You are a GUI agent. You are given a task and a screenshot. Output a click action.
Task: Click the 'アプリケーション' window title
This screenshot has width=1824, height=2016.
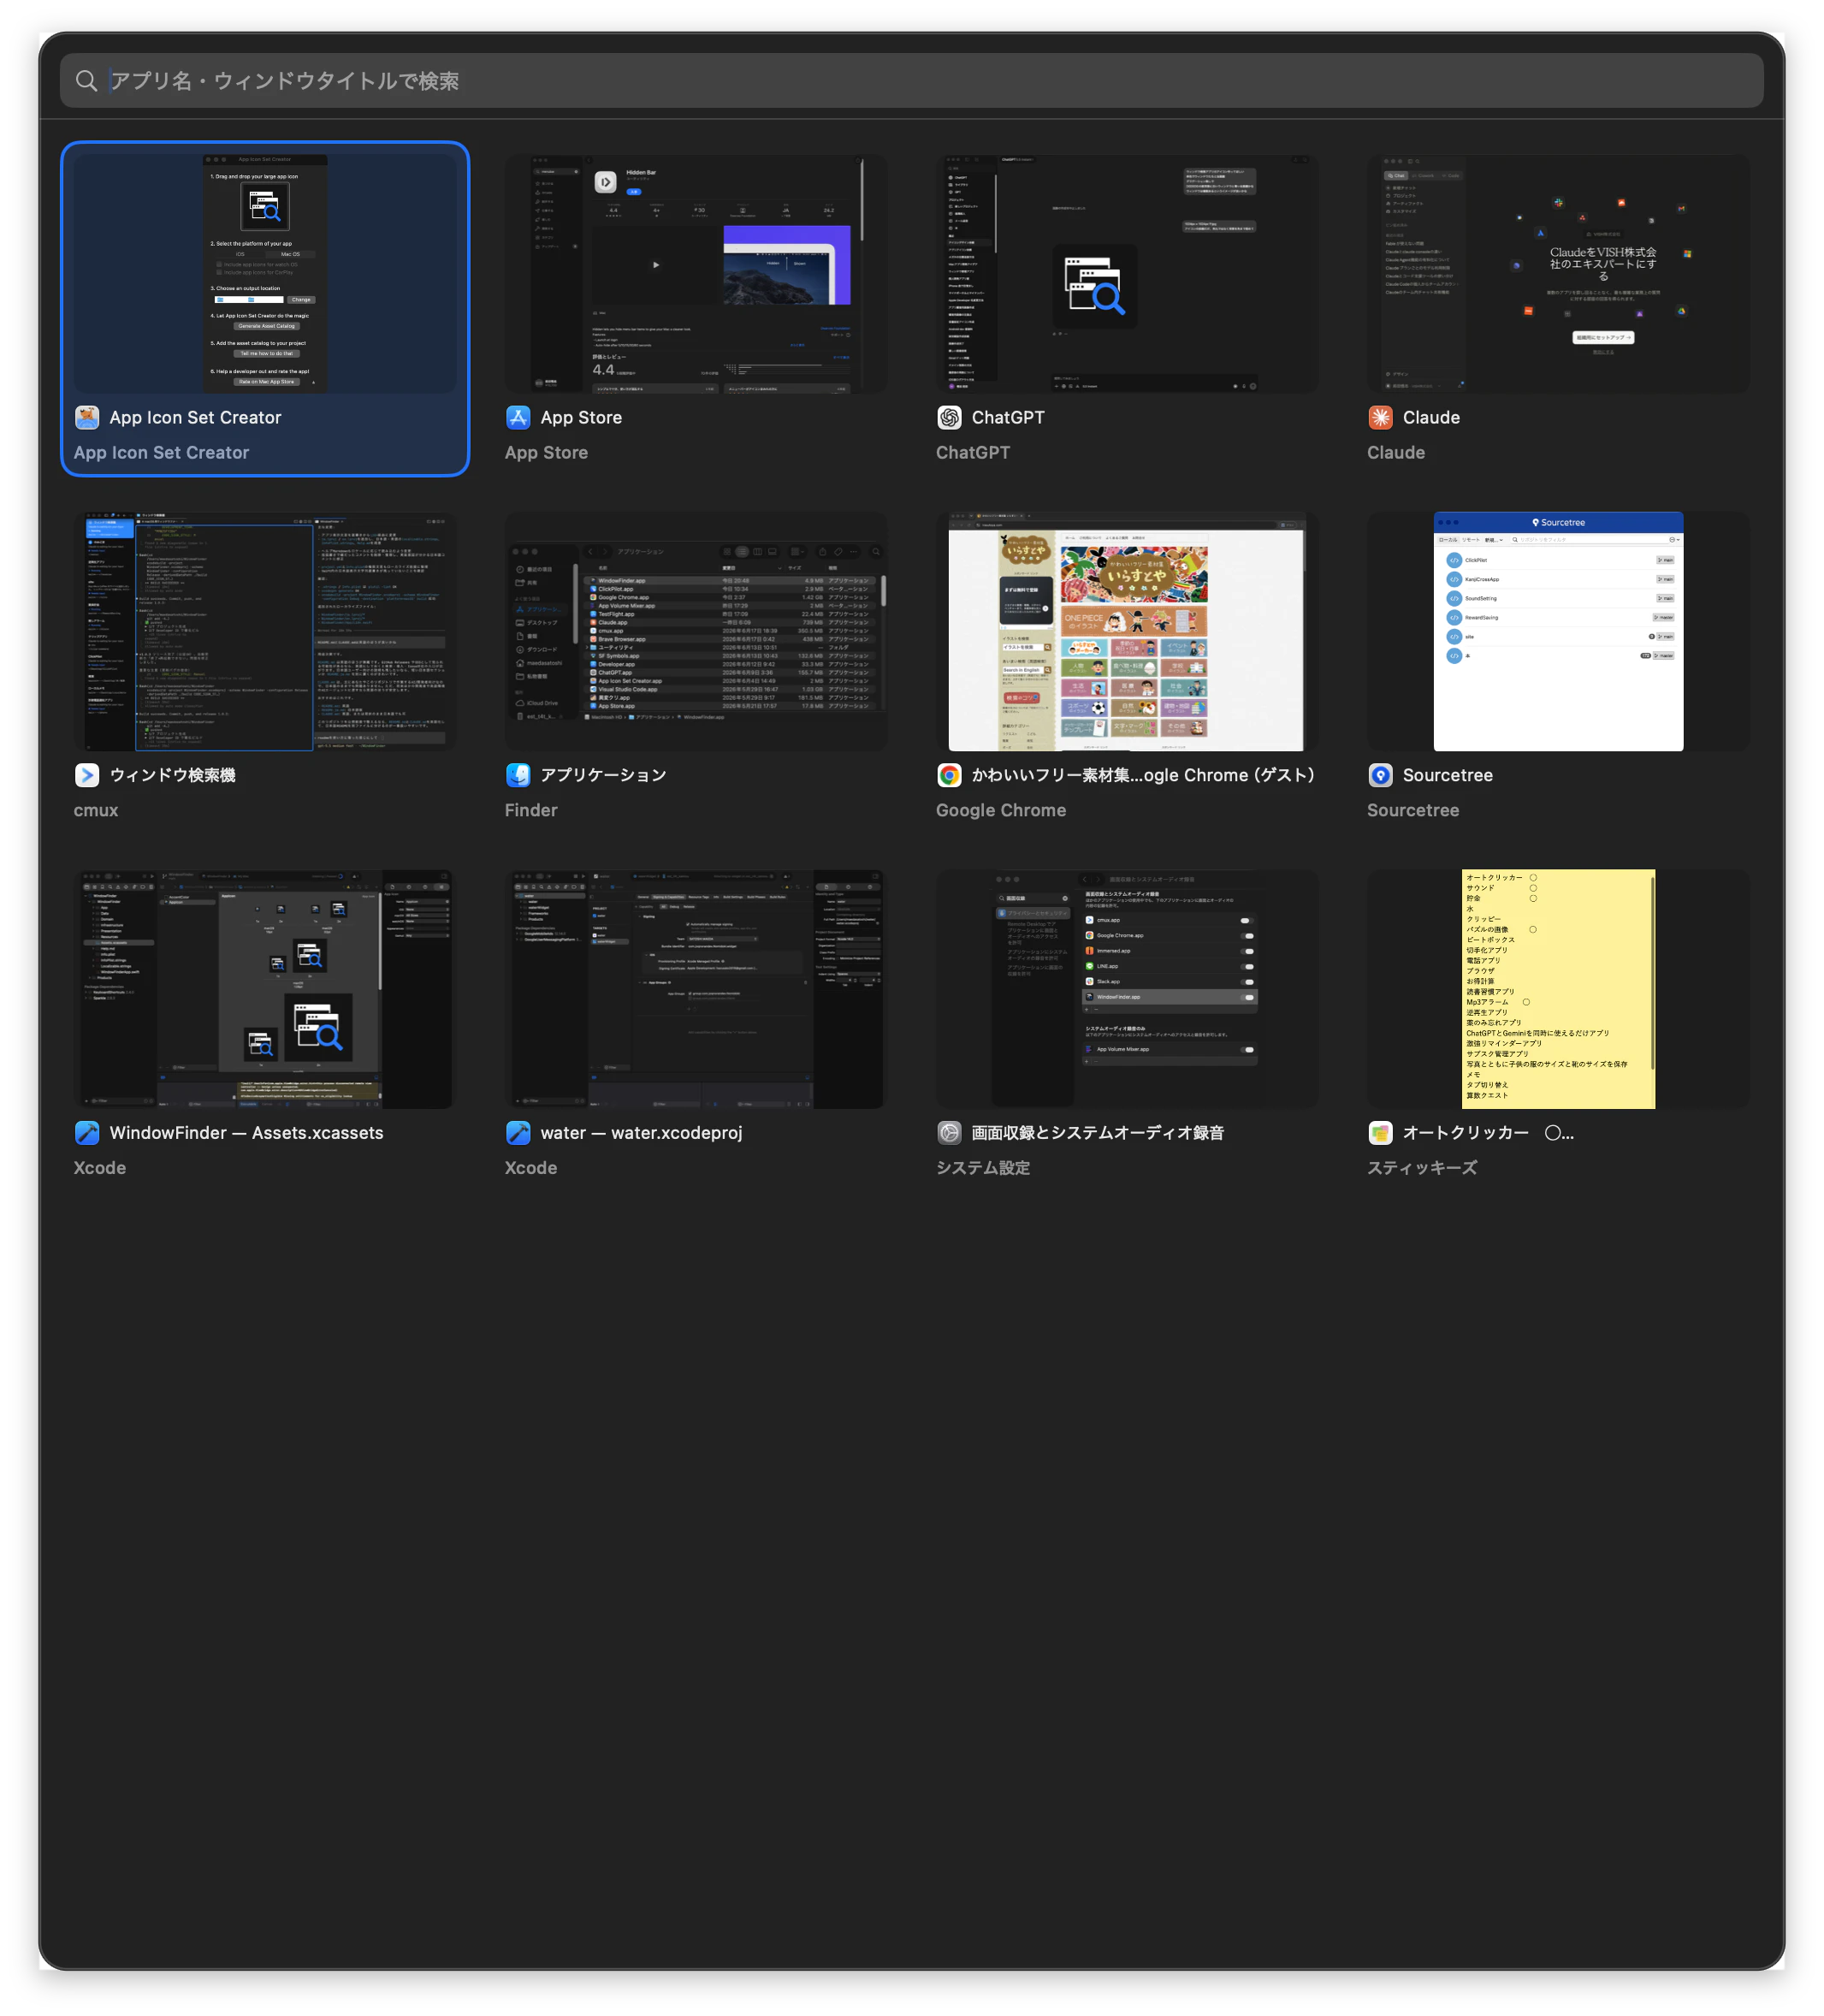tap(603, 775)
